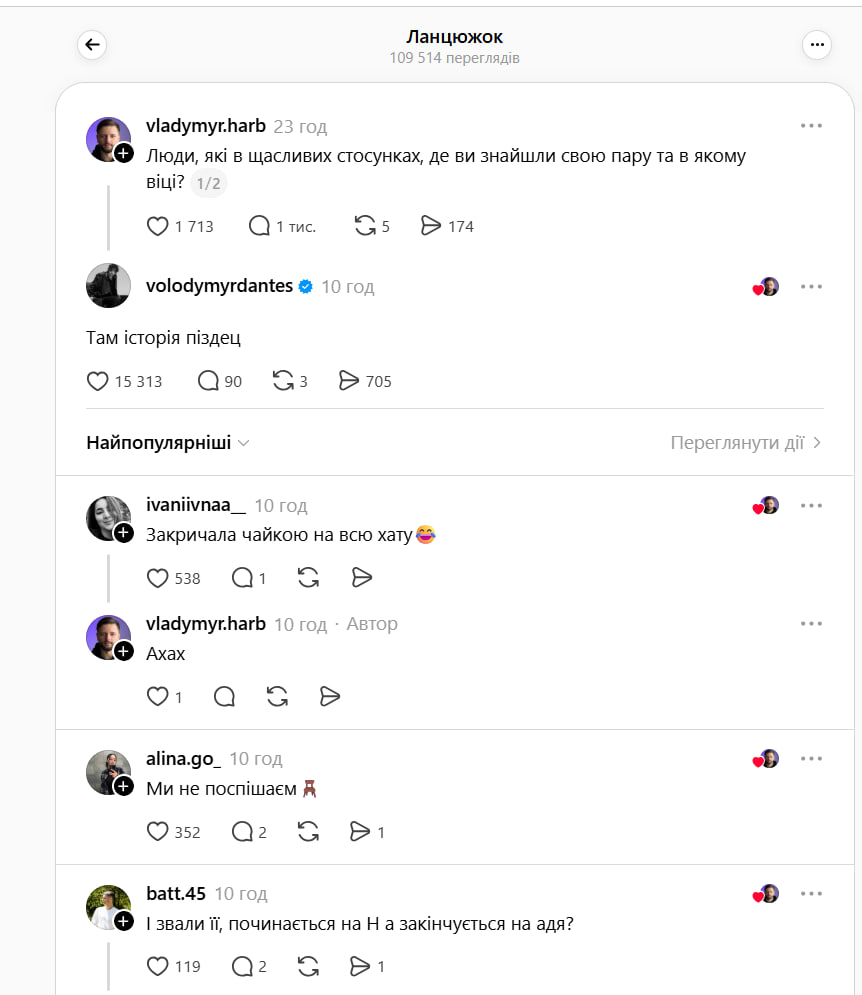Open the ivaniivnaa__ profile link
Viewport: 862px width, 995px height.
click(x=196, y=506)
